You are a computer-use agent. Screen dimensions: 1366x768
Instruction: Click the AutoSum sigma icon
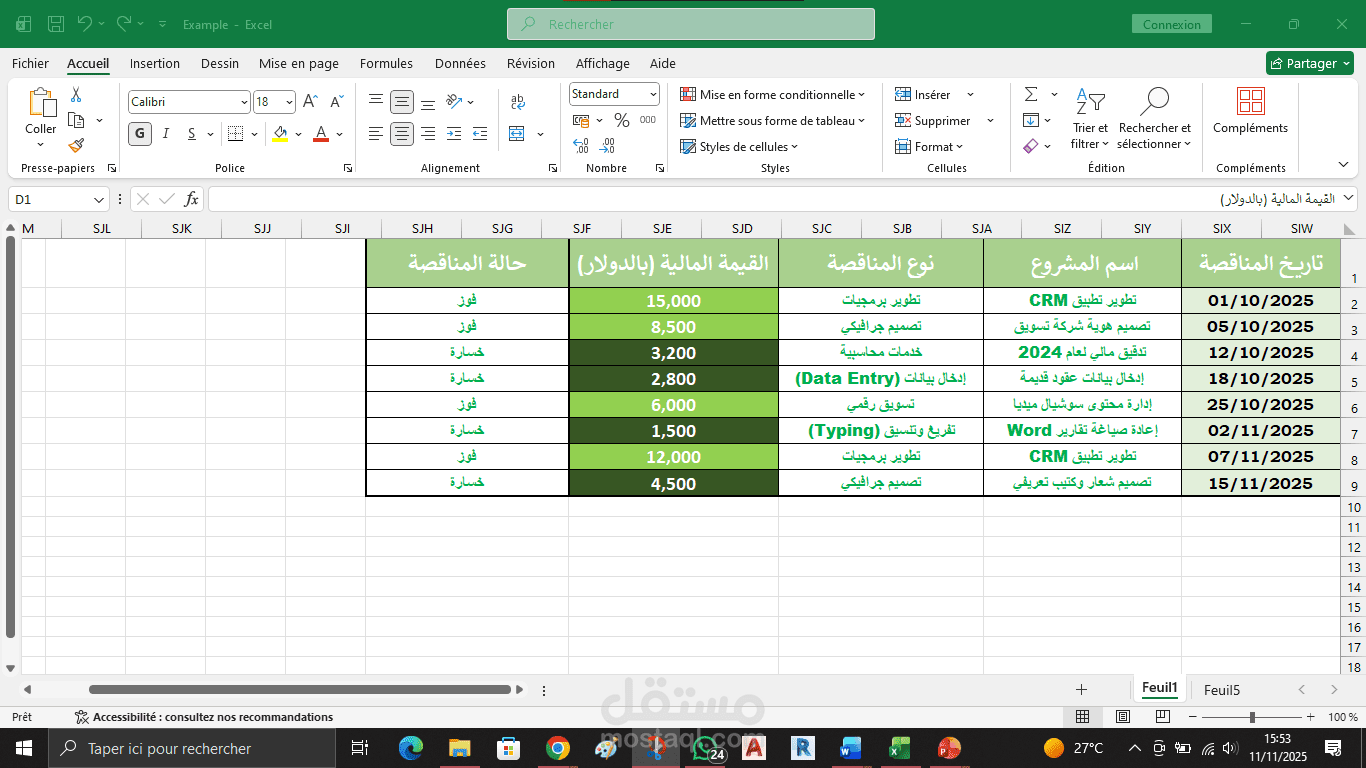[1031, 94]
